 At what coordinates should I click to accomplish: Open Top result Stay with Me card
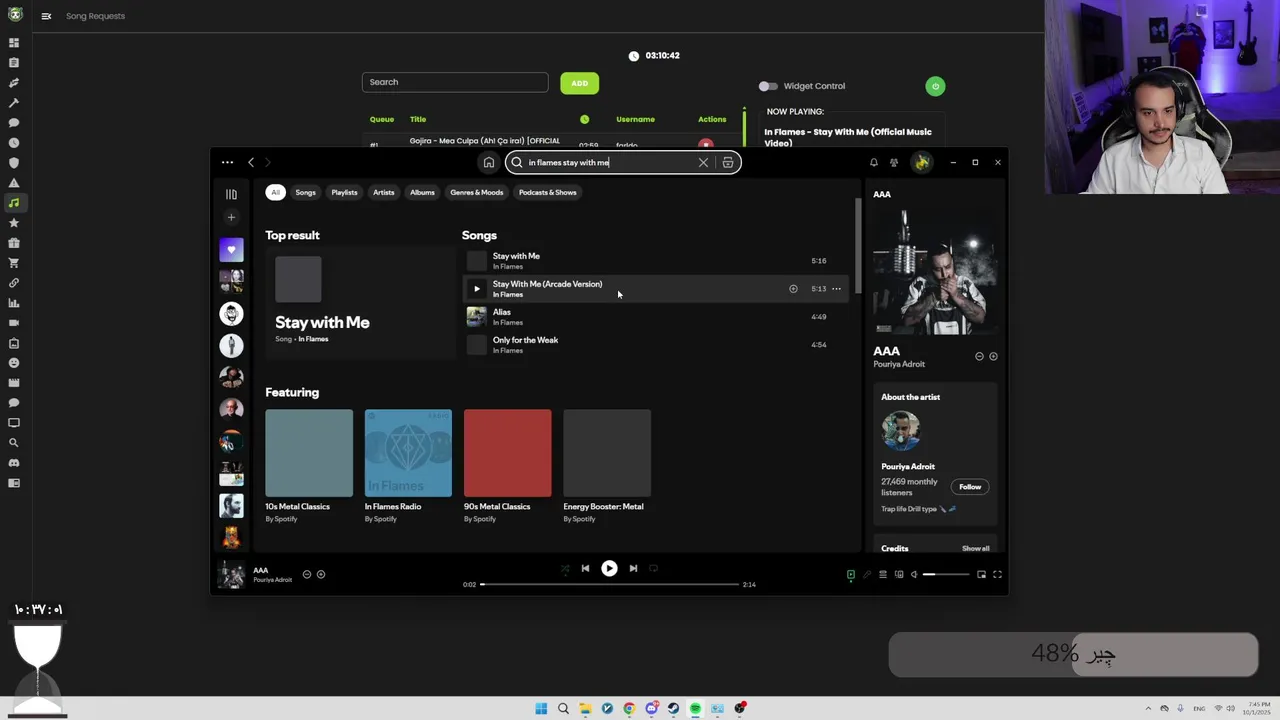[360, 301]
